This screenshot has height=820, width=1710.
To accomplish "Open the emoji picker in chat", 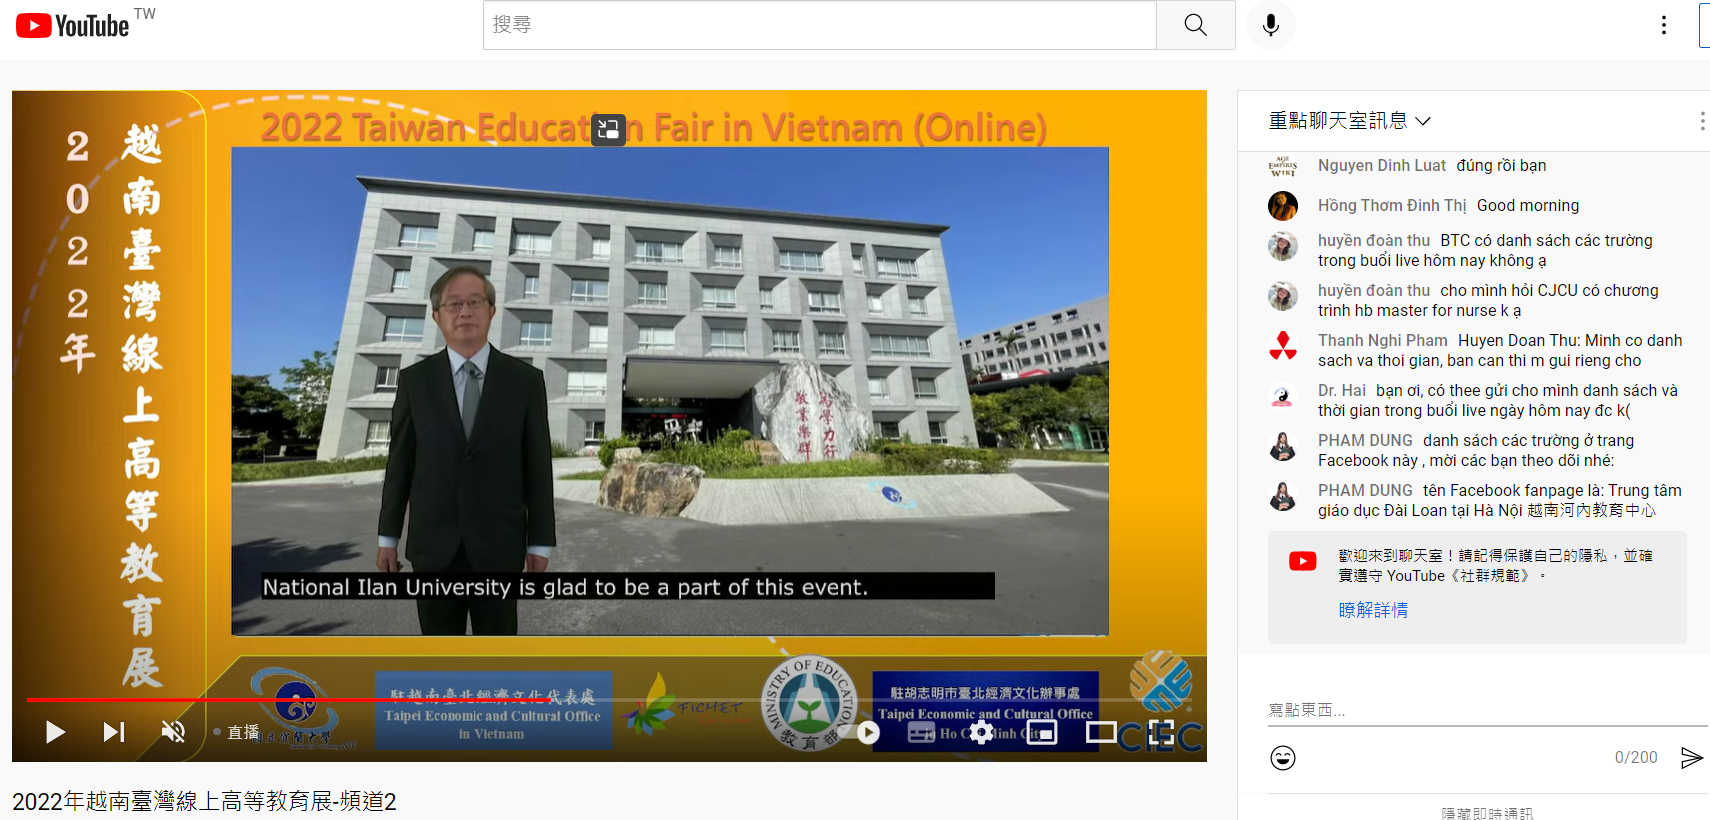I will pos(1283,758).
